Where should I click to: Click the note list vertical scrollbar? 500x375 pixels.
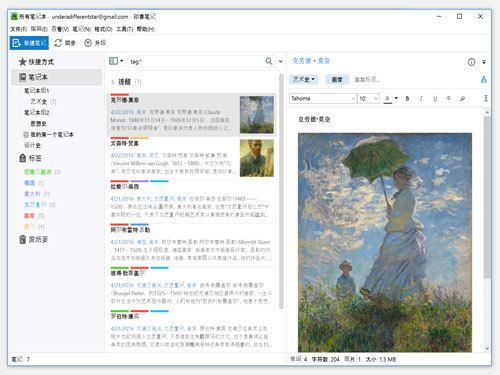coord(281,192)
